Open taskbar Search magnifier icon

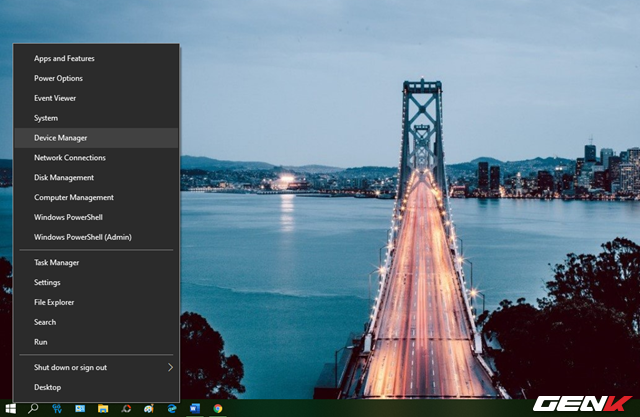33,408
